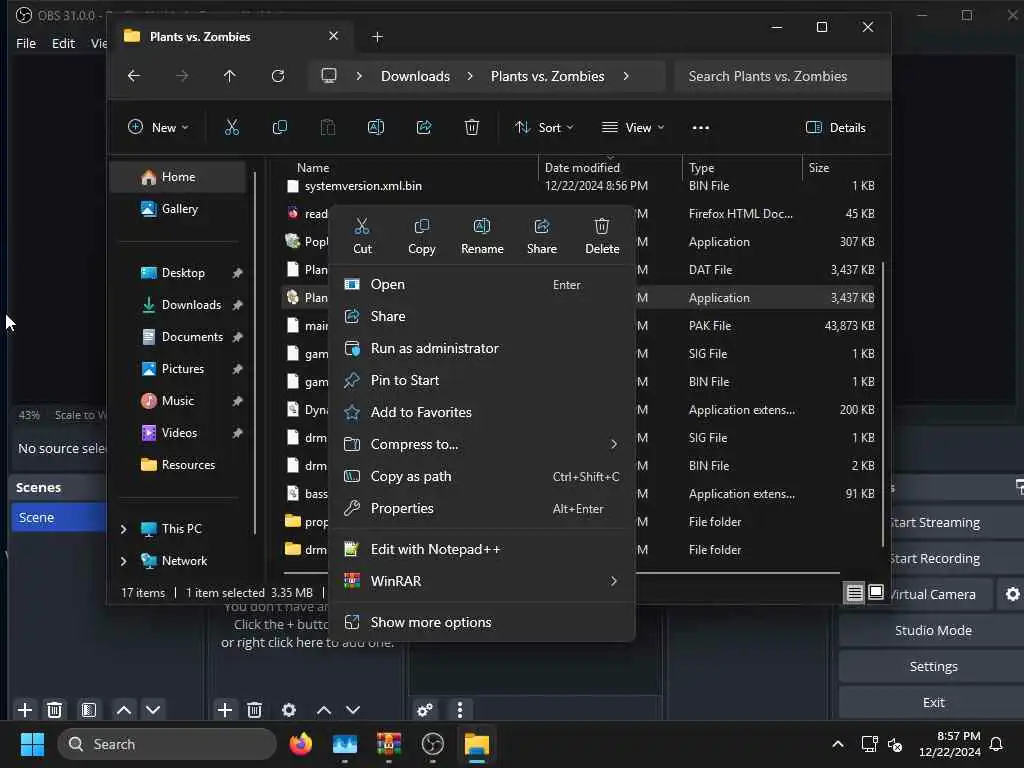The height and width of the screenshot is (768, 1024).
Task: Open the New dropdown in Explorer
Action: pos(159,127)
